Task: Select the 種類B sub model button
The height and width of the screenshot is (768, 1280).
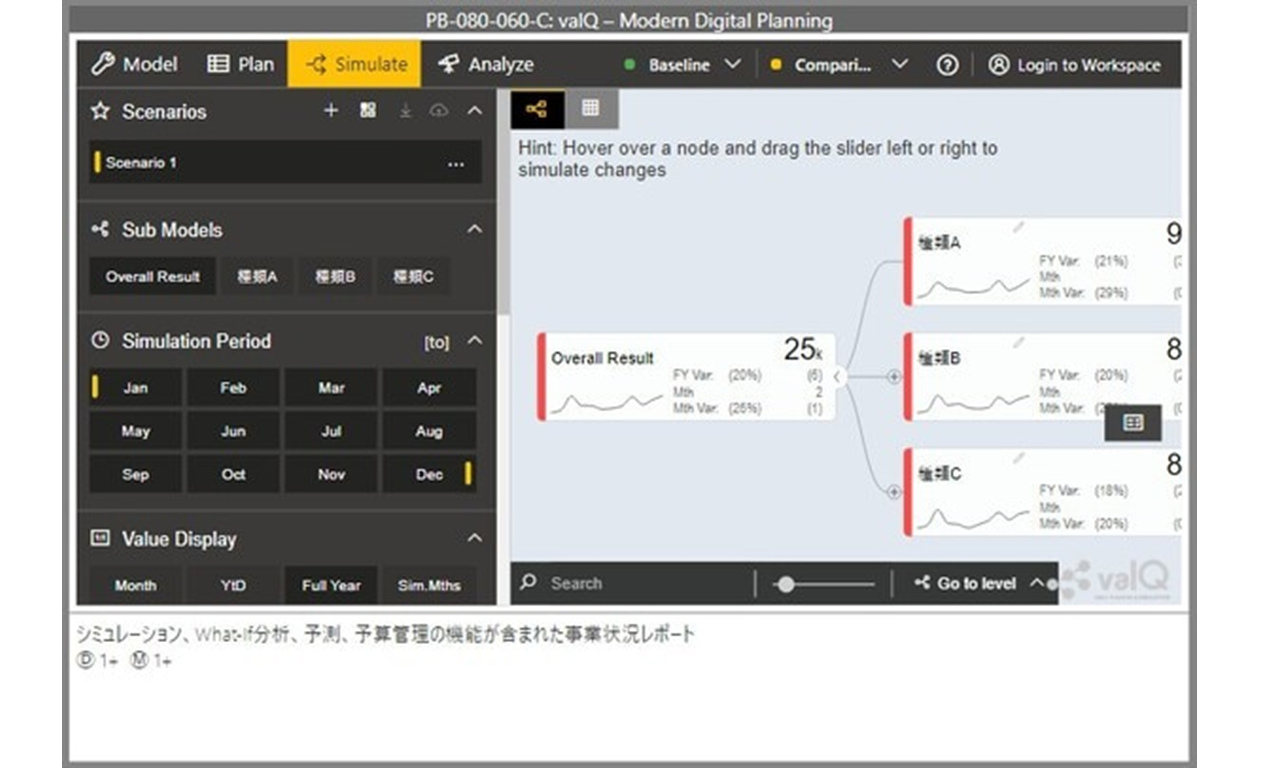Action: [335, 277]
